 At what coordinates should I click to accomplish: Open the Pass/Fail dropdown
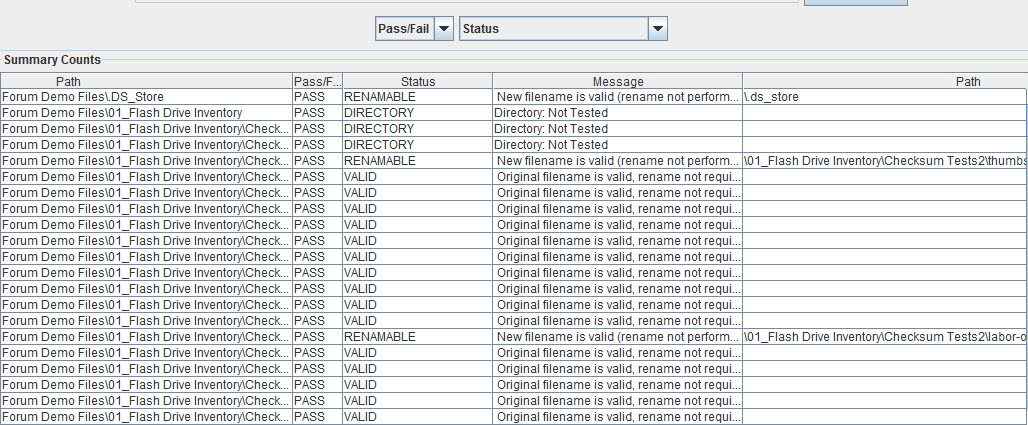coord(414,29)
